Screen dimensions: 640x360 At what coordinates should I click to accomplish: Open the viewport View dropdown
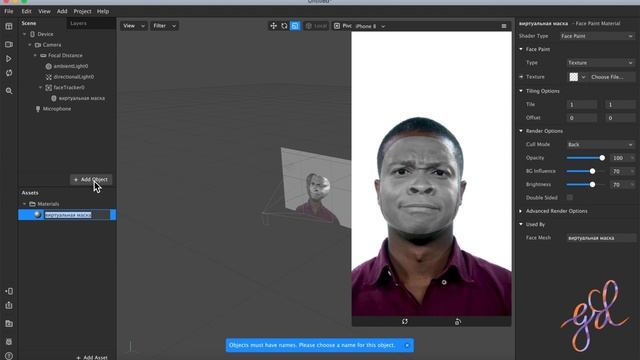pyautogui.click(x=134, y=26)
